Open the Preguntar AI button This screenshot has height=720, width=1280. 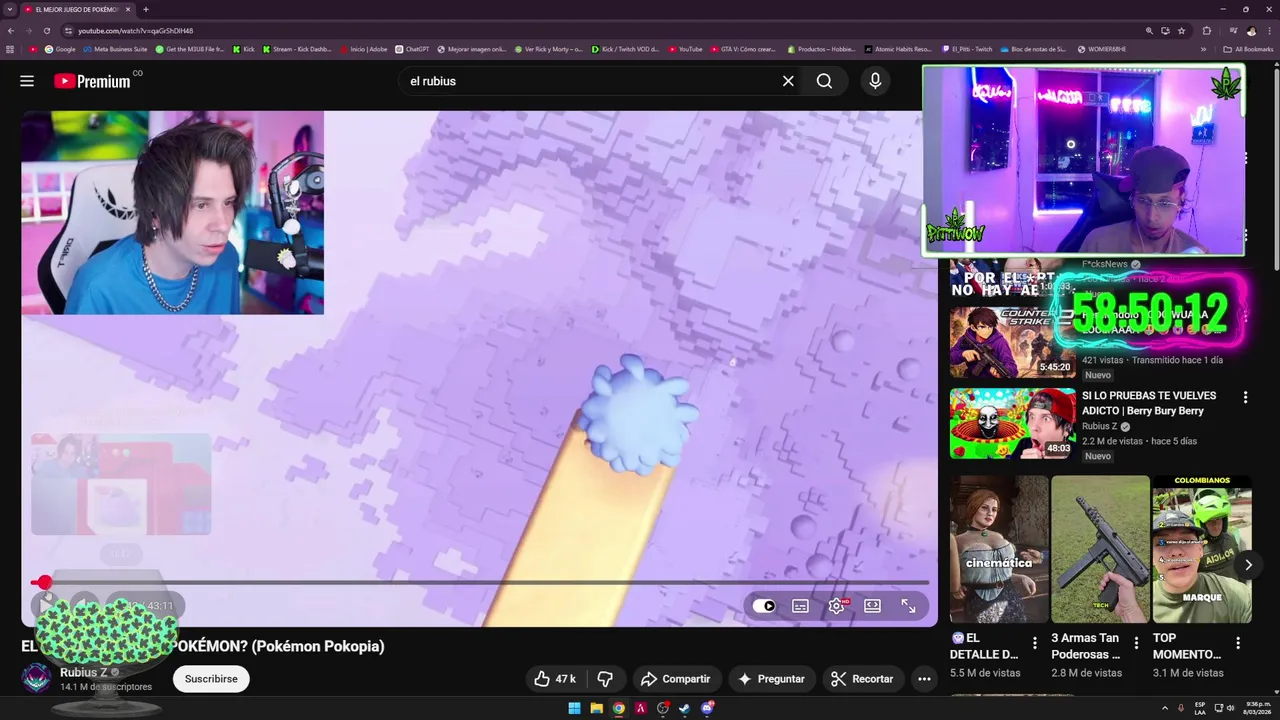pyautogui.click(x=771, y=679)
